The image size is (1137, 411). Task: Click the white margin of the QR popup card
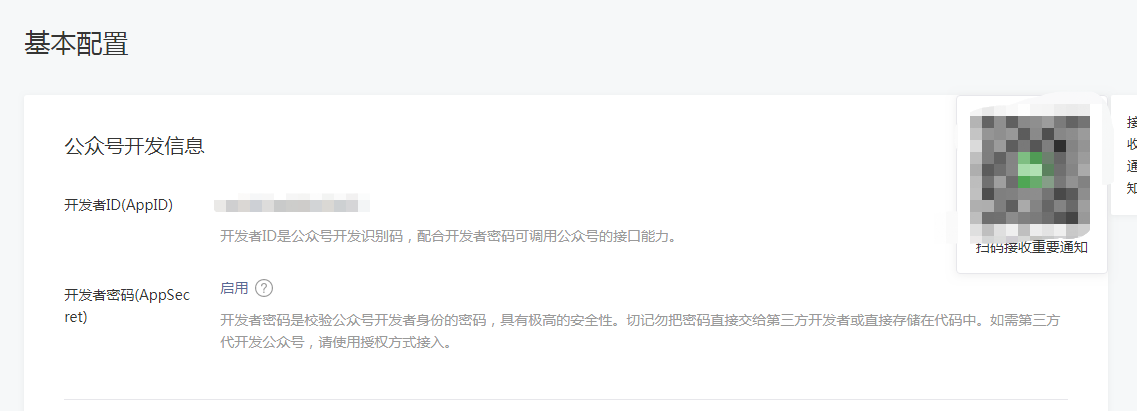pyautogui.click(x=1032, y=265)
